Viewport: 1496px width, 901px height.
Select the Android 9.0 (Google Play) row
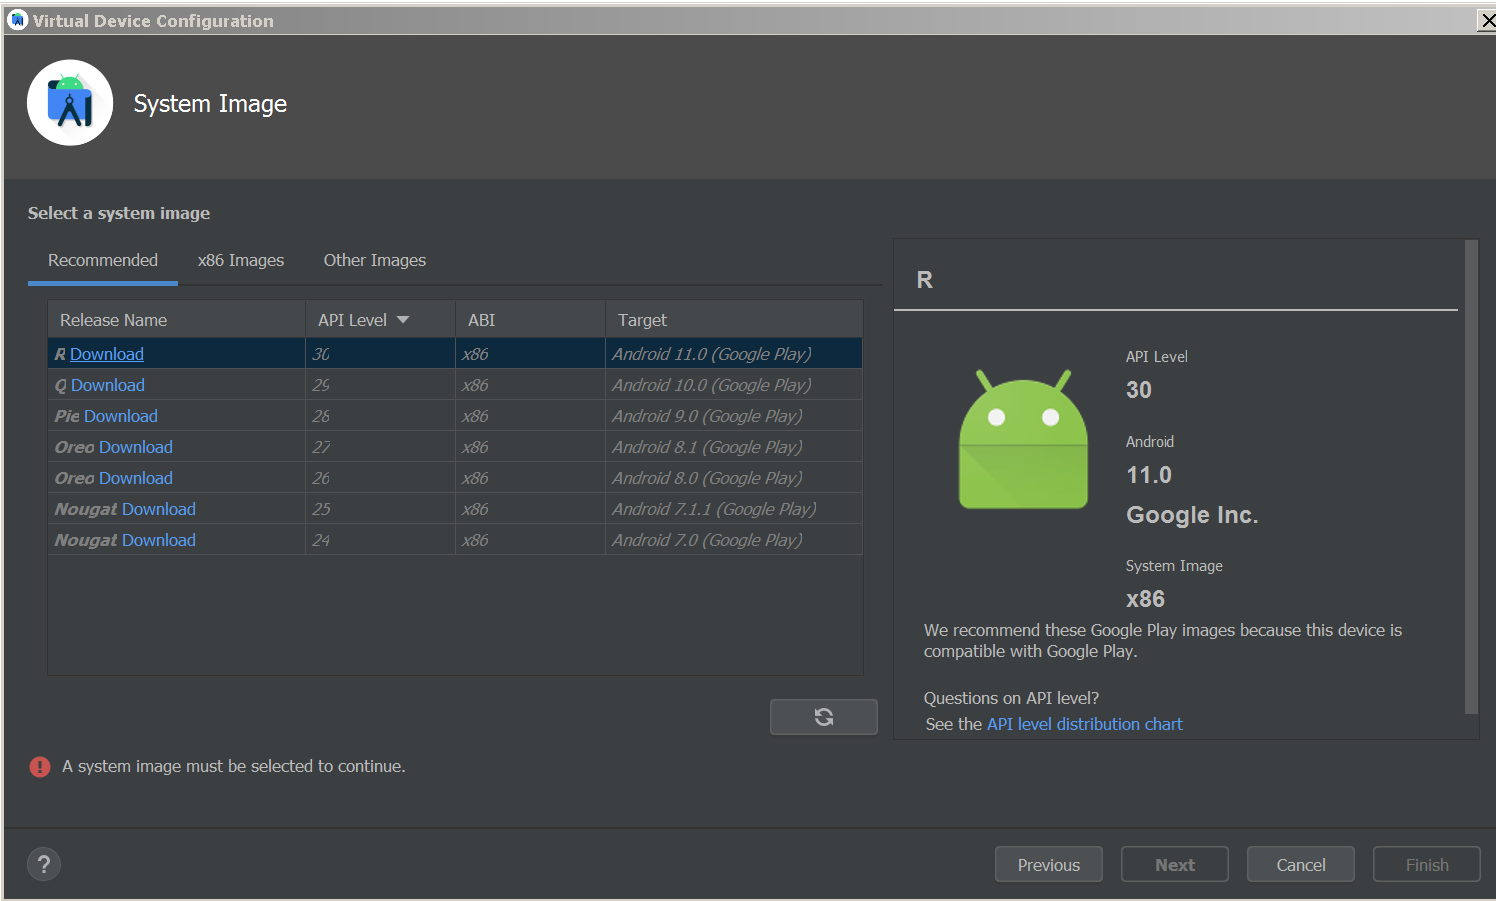tap(455, 416)
